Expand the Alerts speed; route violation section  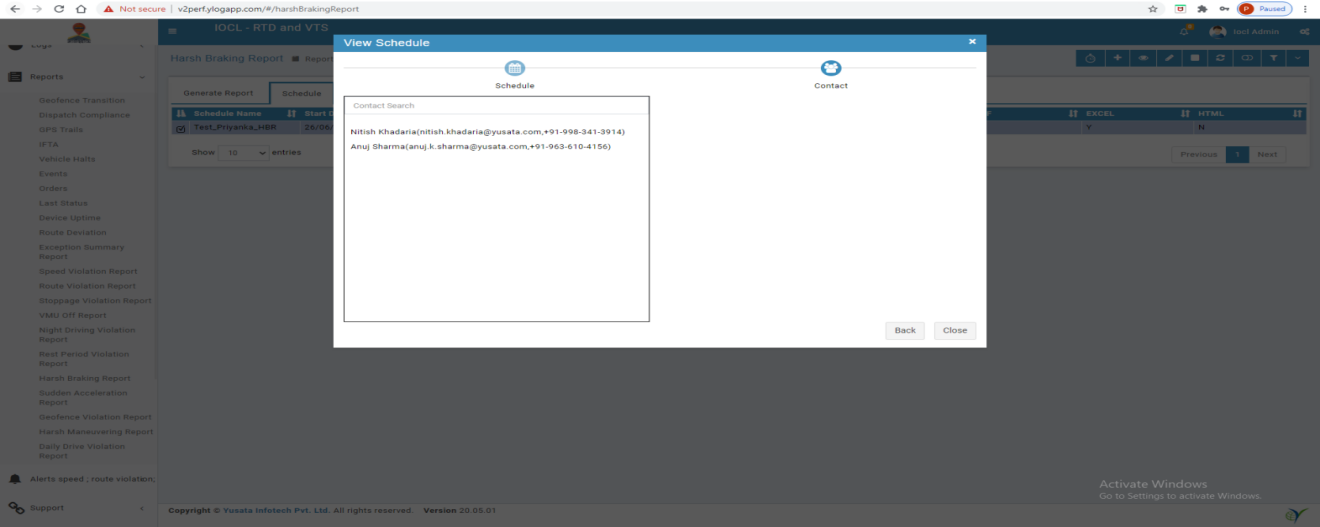tap(80, 479)
